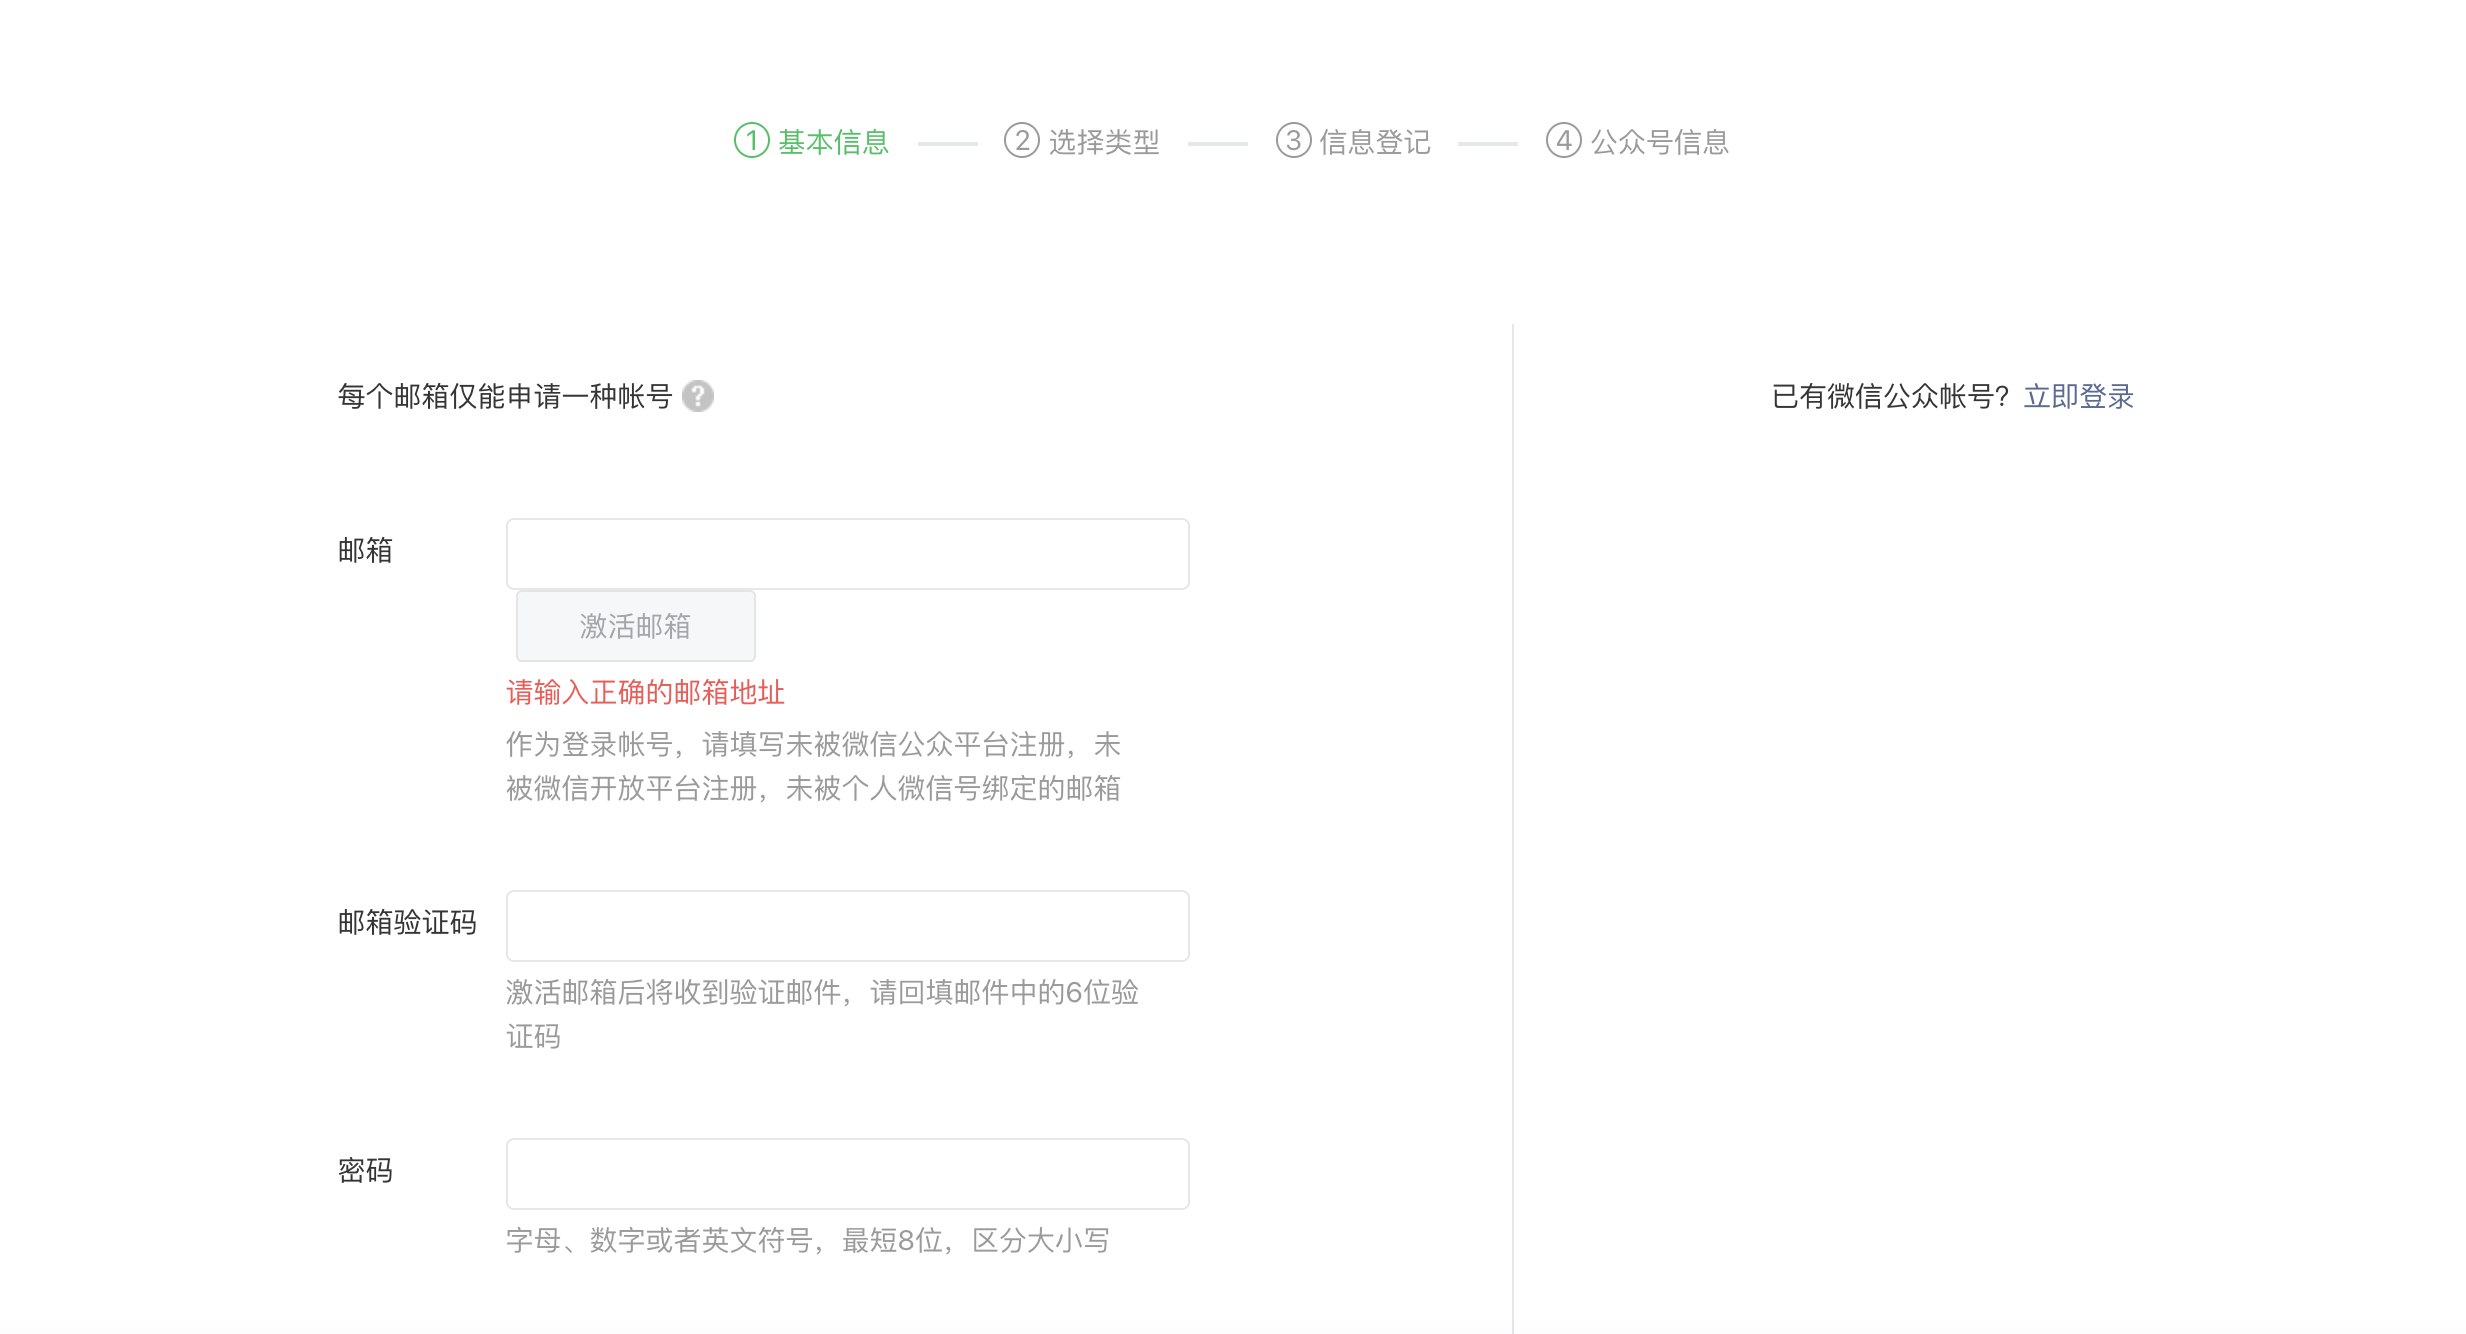2466x1334 pixels.
Task: Click the 已有微信公众帐号? text
Action: pos(1890,397)
